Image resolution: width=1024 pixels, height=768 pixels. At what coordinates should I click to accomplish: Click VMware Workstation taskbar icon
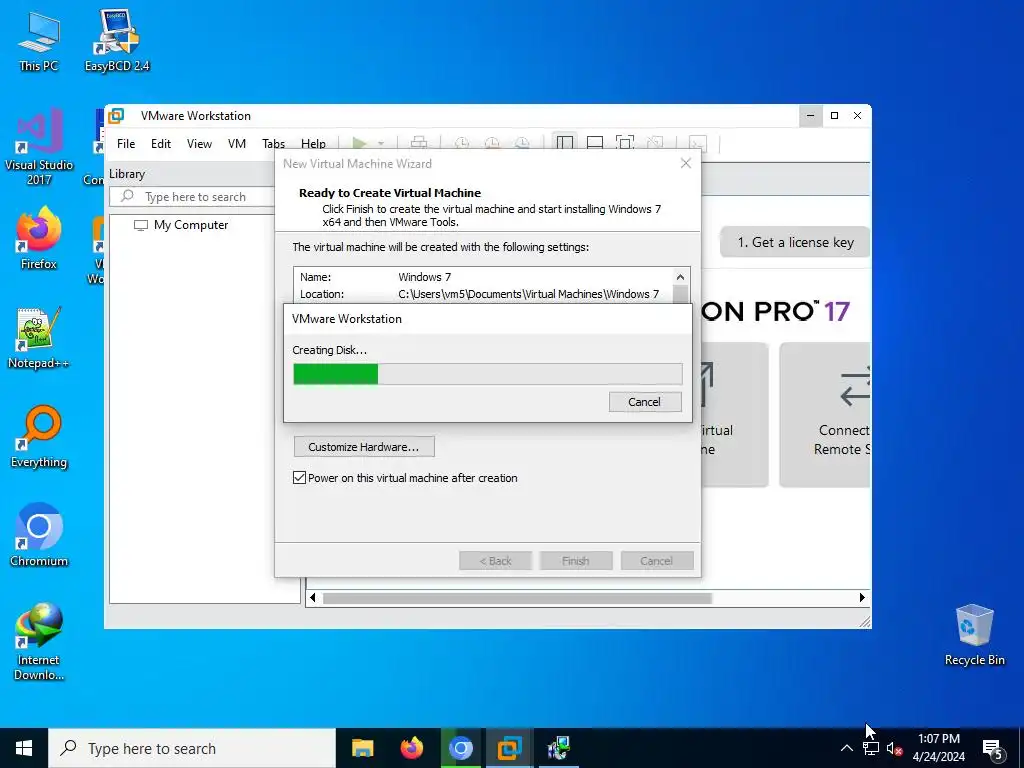click(x=509, y=748)
